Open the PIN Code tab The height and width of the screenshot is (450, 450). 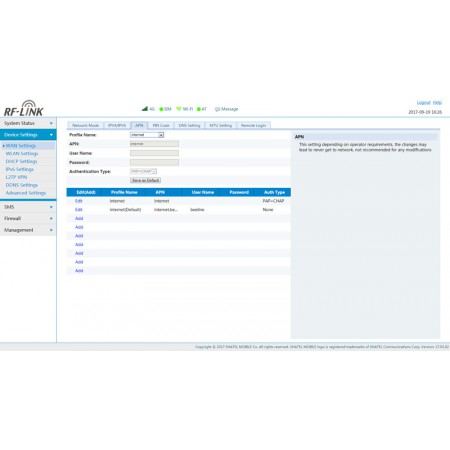click(161, 125)
